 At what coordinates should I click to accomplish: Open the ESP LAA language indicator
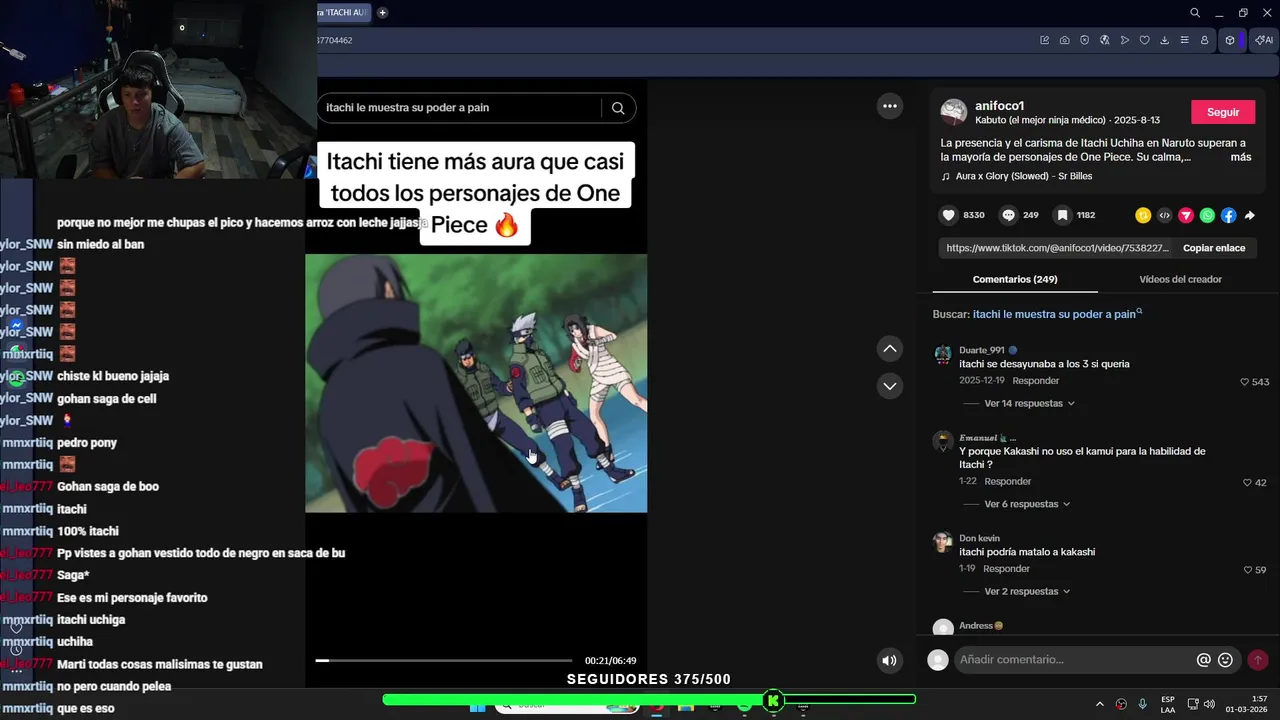point(1168,704)
